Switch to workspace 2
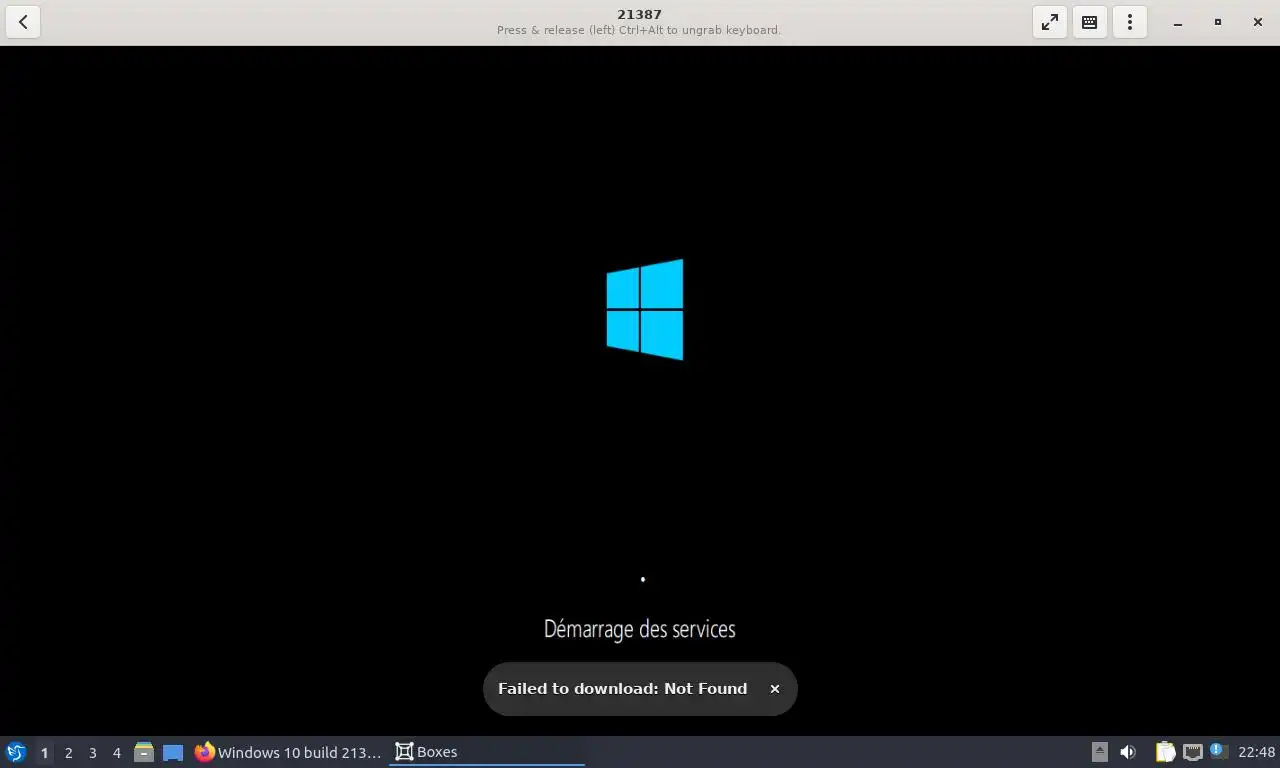Screen dimensions: 1280x768 (68, 752)
